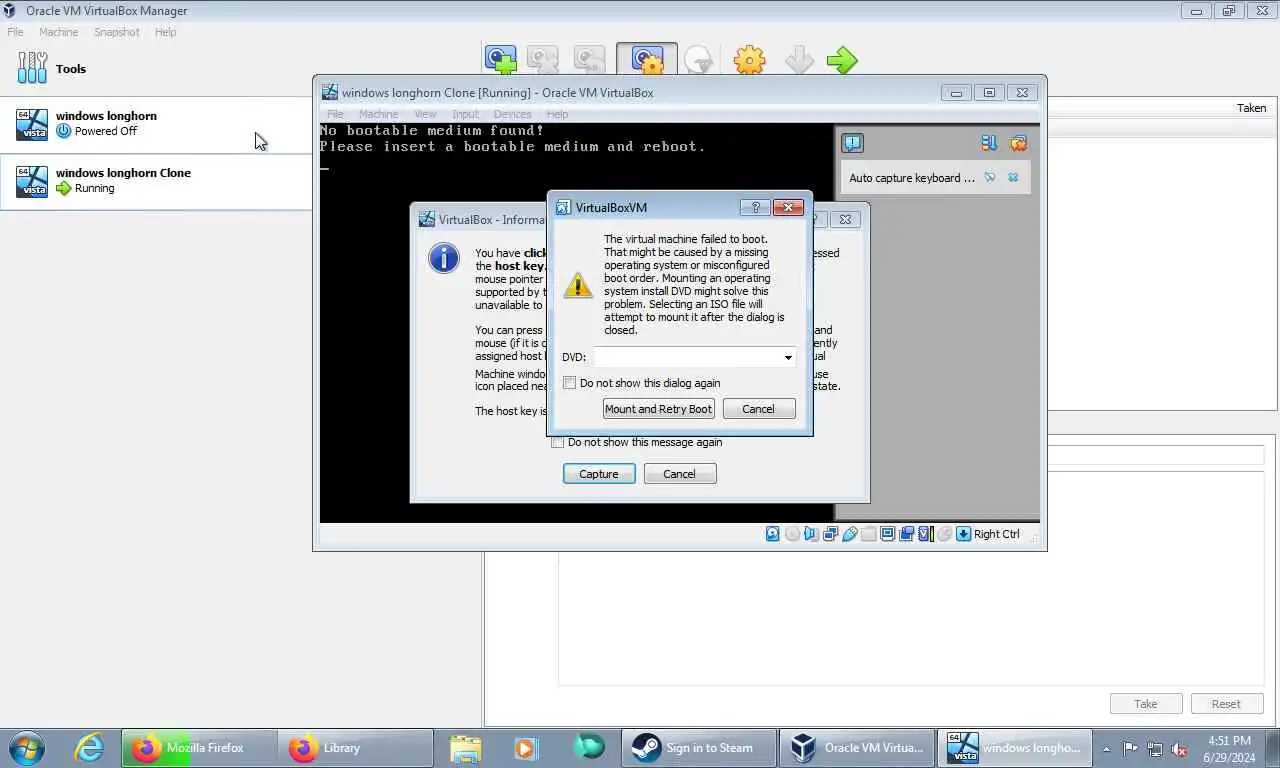
Task: Check 'Do not show this message again'
Action: (x=558, y=442)
